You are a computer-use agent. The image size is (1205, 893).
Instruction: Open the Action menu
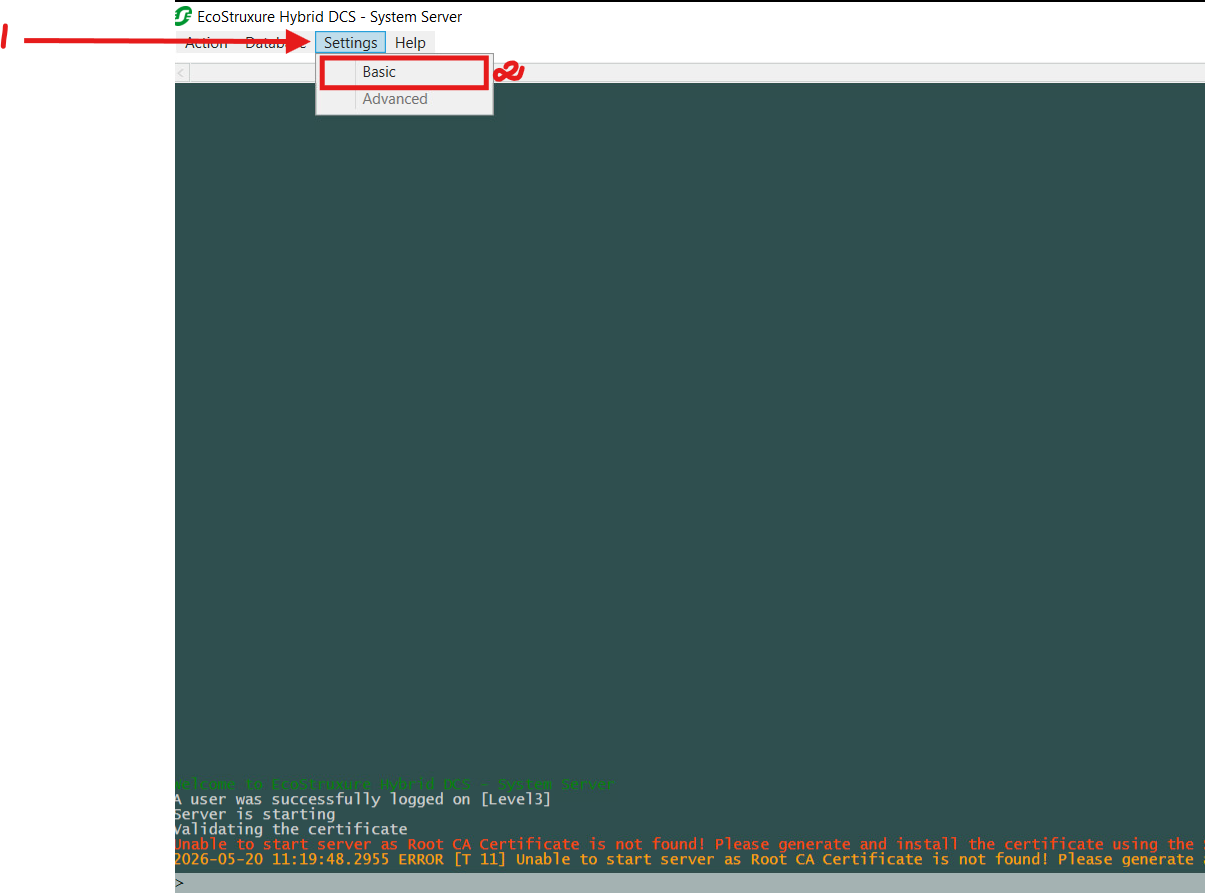[x=206, y=43]
